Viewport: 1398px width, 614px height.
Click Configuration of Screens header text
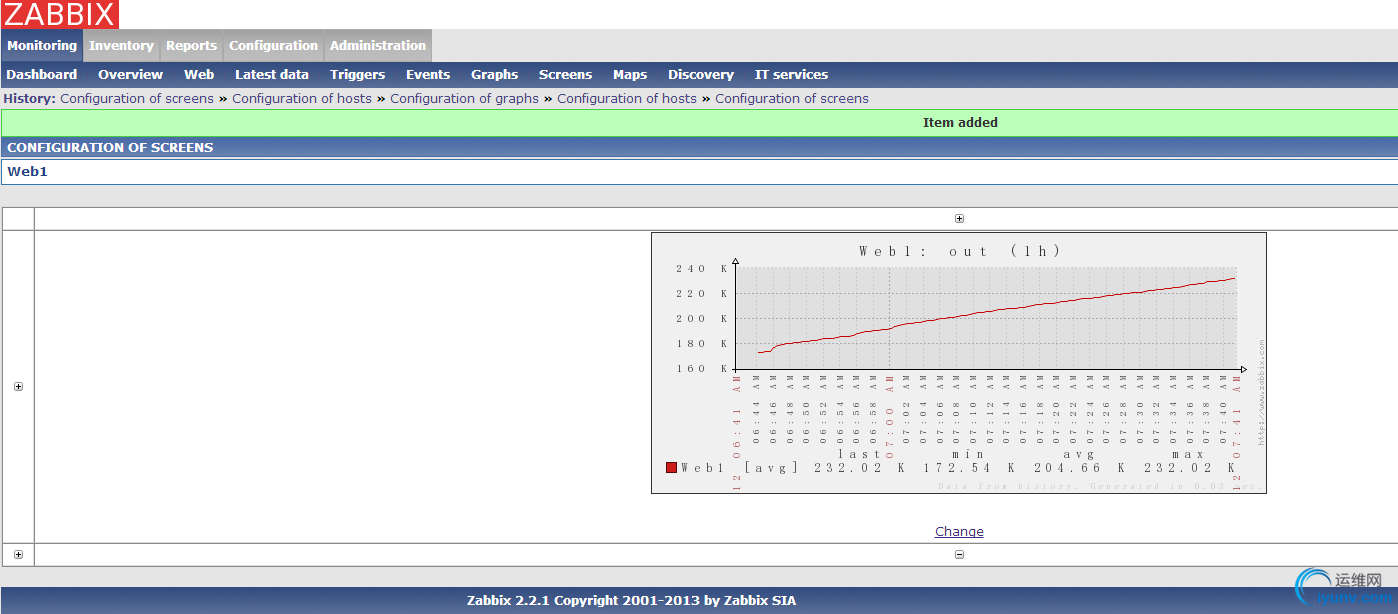click(110, 148)
